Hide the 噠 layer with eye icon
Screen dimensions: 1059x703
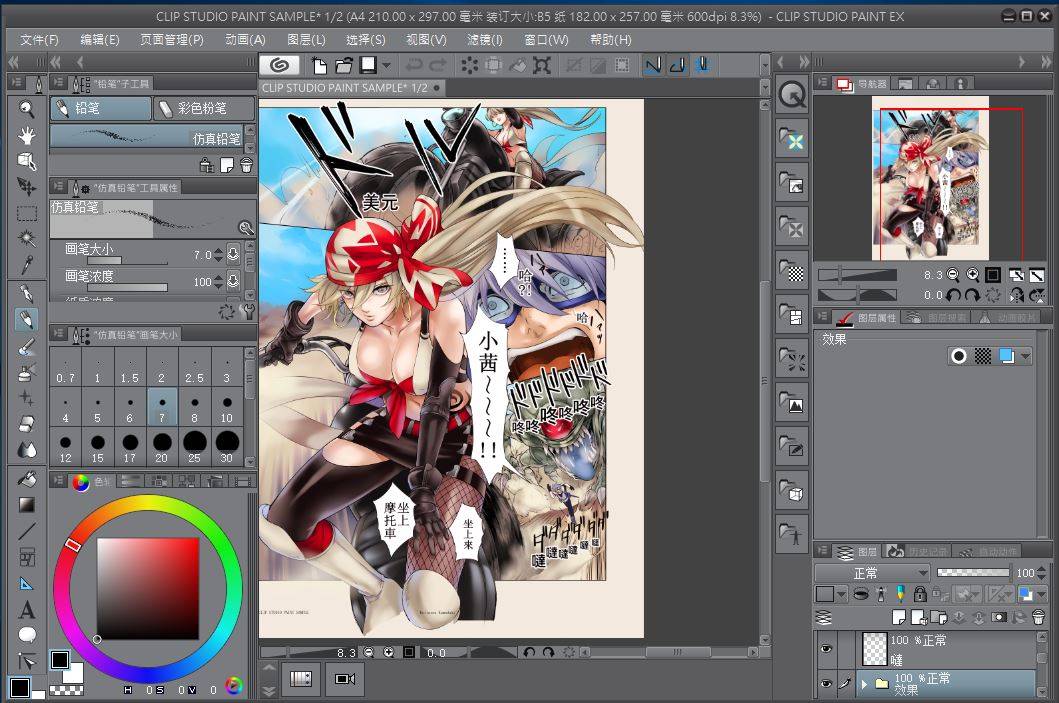pyautogui.click(x=826, y=649)
